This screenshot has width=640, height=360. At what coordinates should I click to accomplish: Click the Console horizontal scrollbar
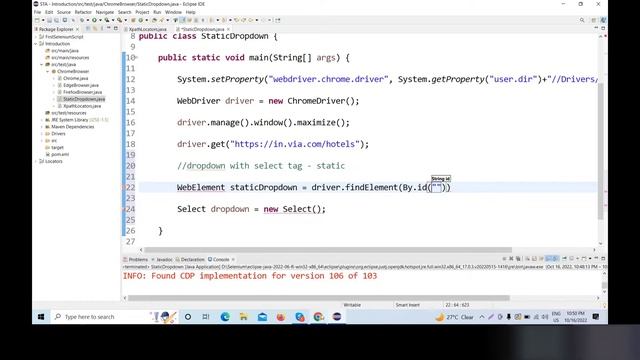click(x=319, y=298)
